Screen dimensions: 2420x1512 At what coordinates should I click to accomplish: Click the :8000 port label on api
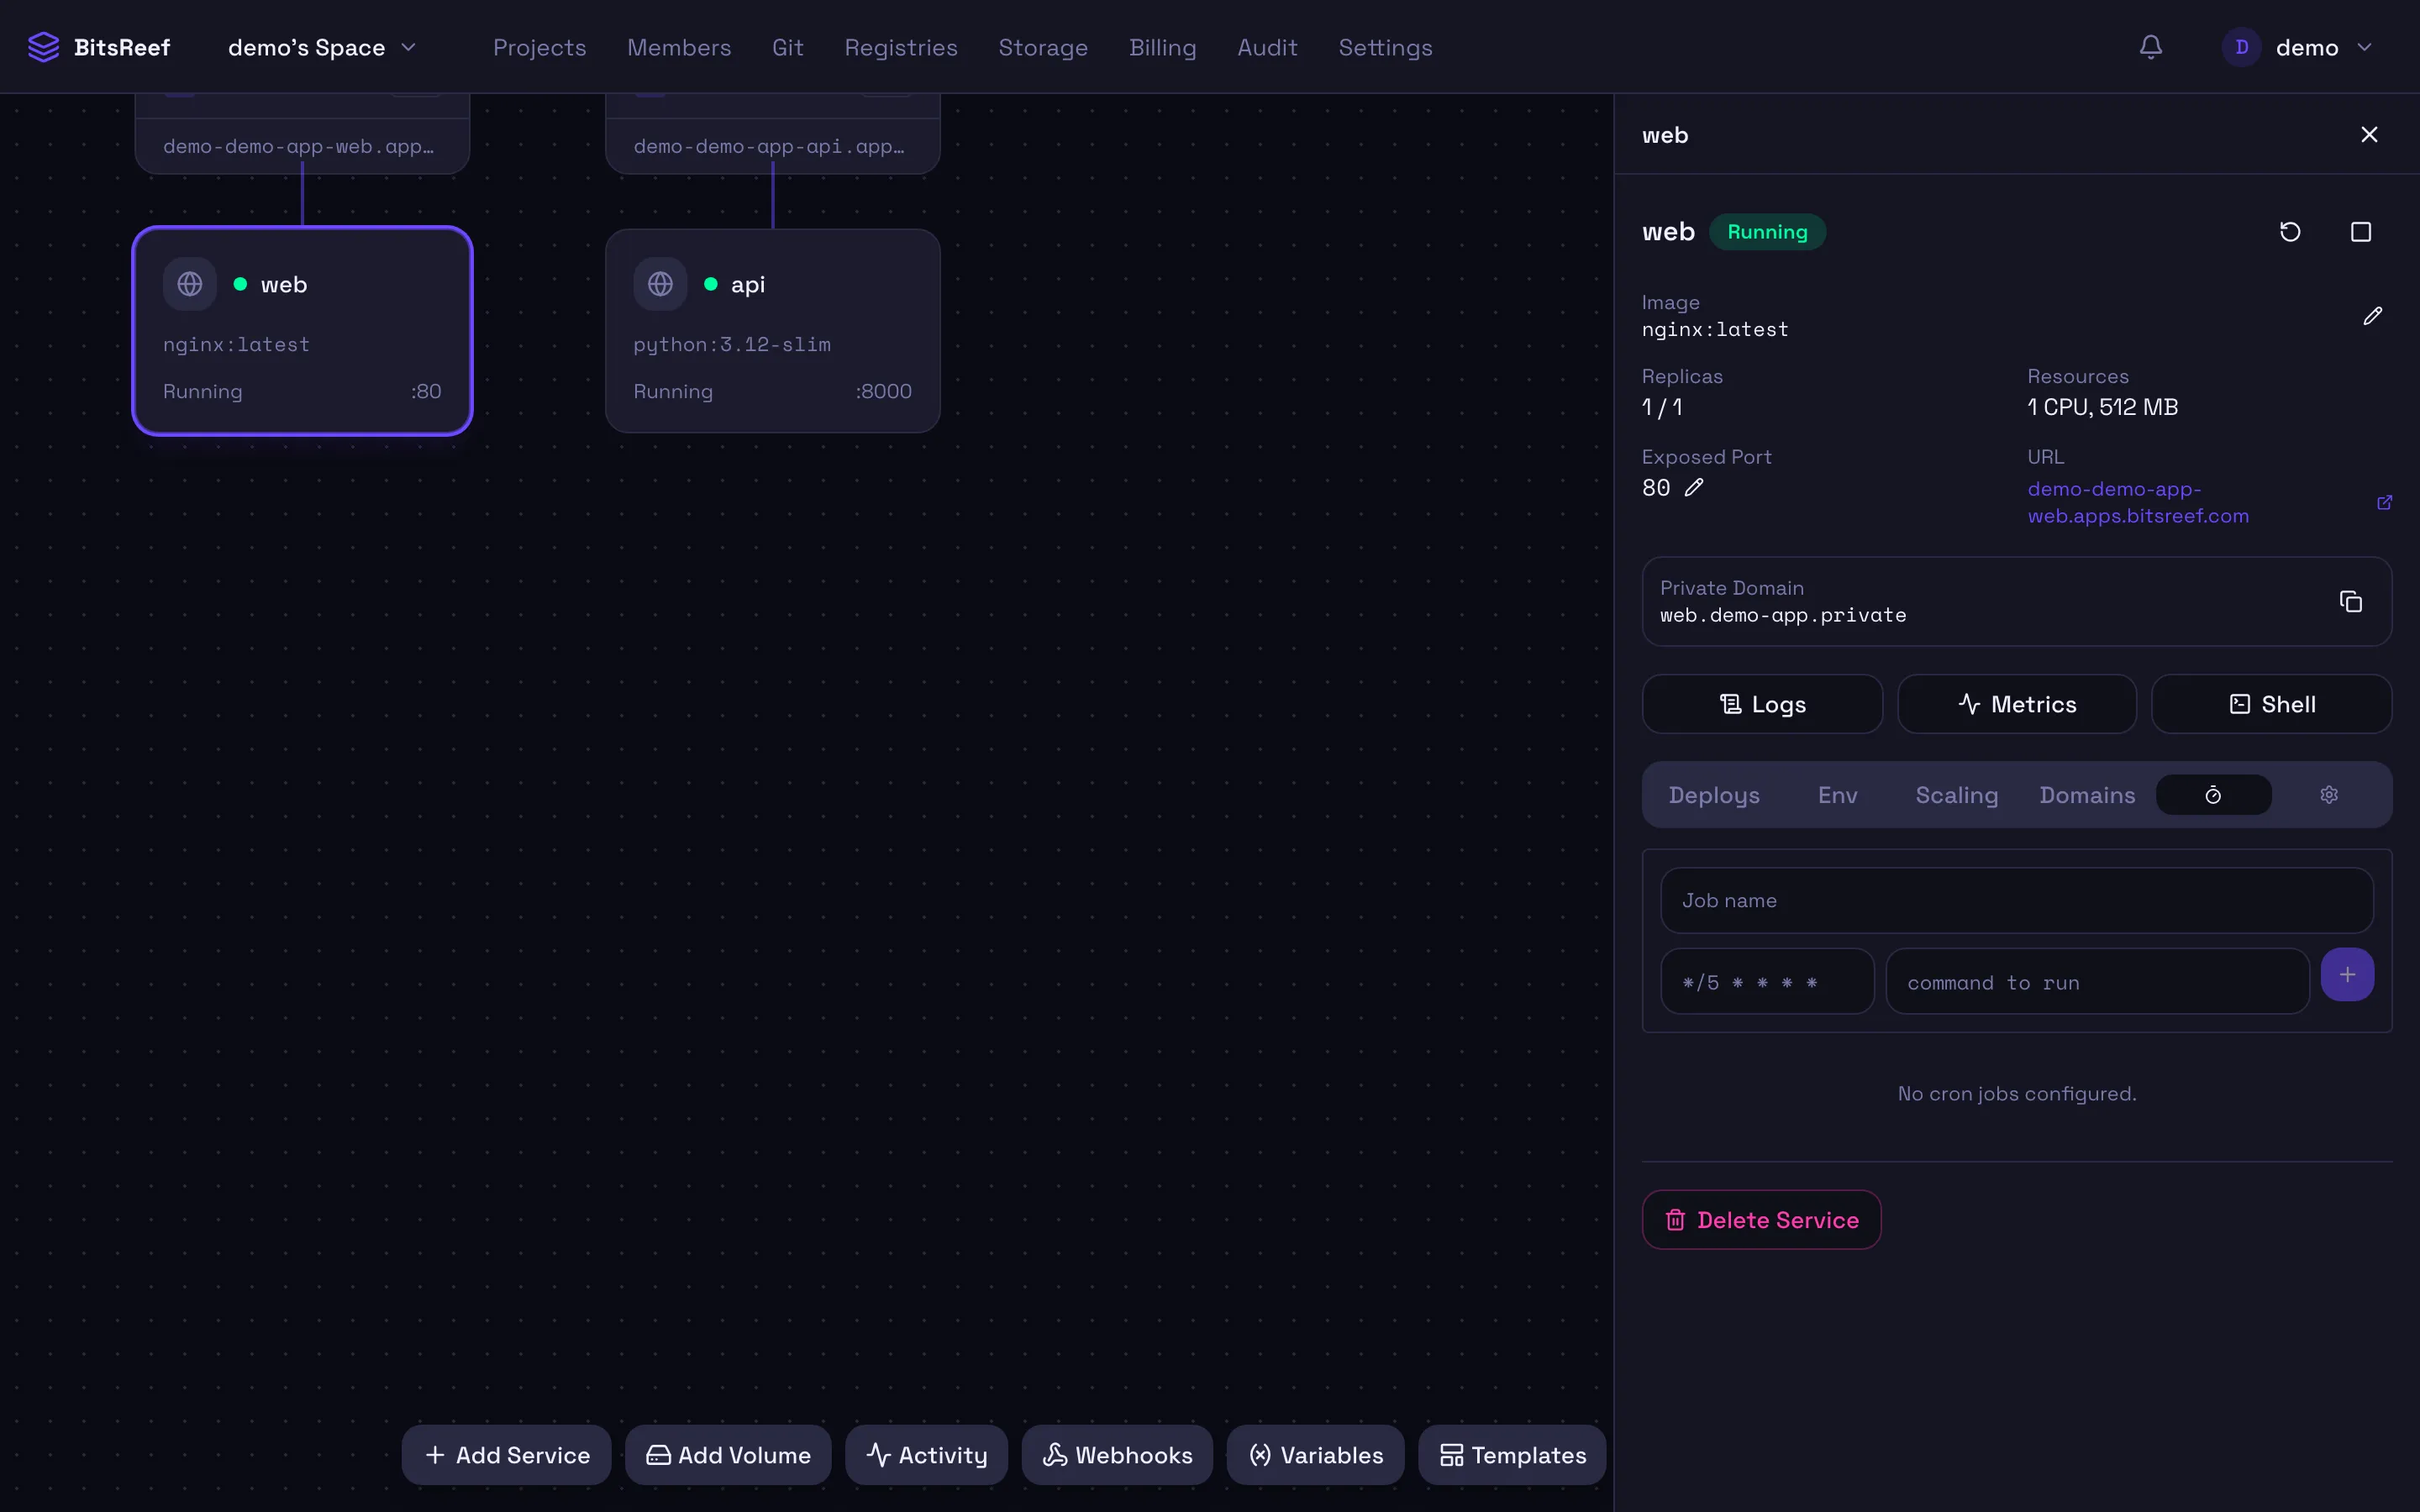tap(883, 392)
